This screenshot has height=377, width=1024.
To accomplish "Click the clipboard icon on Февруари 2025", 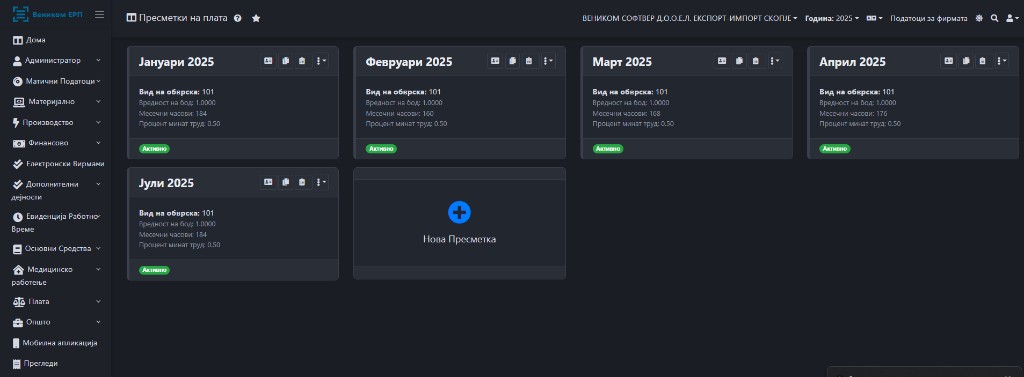I will coord(528,61).
